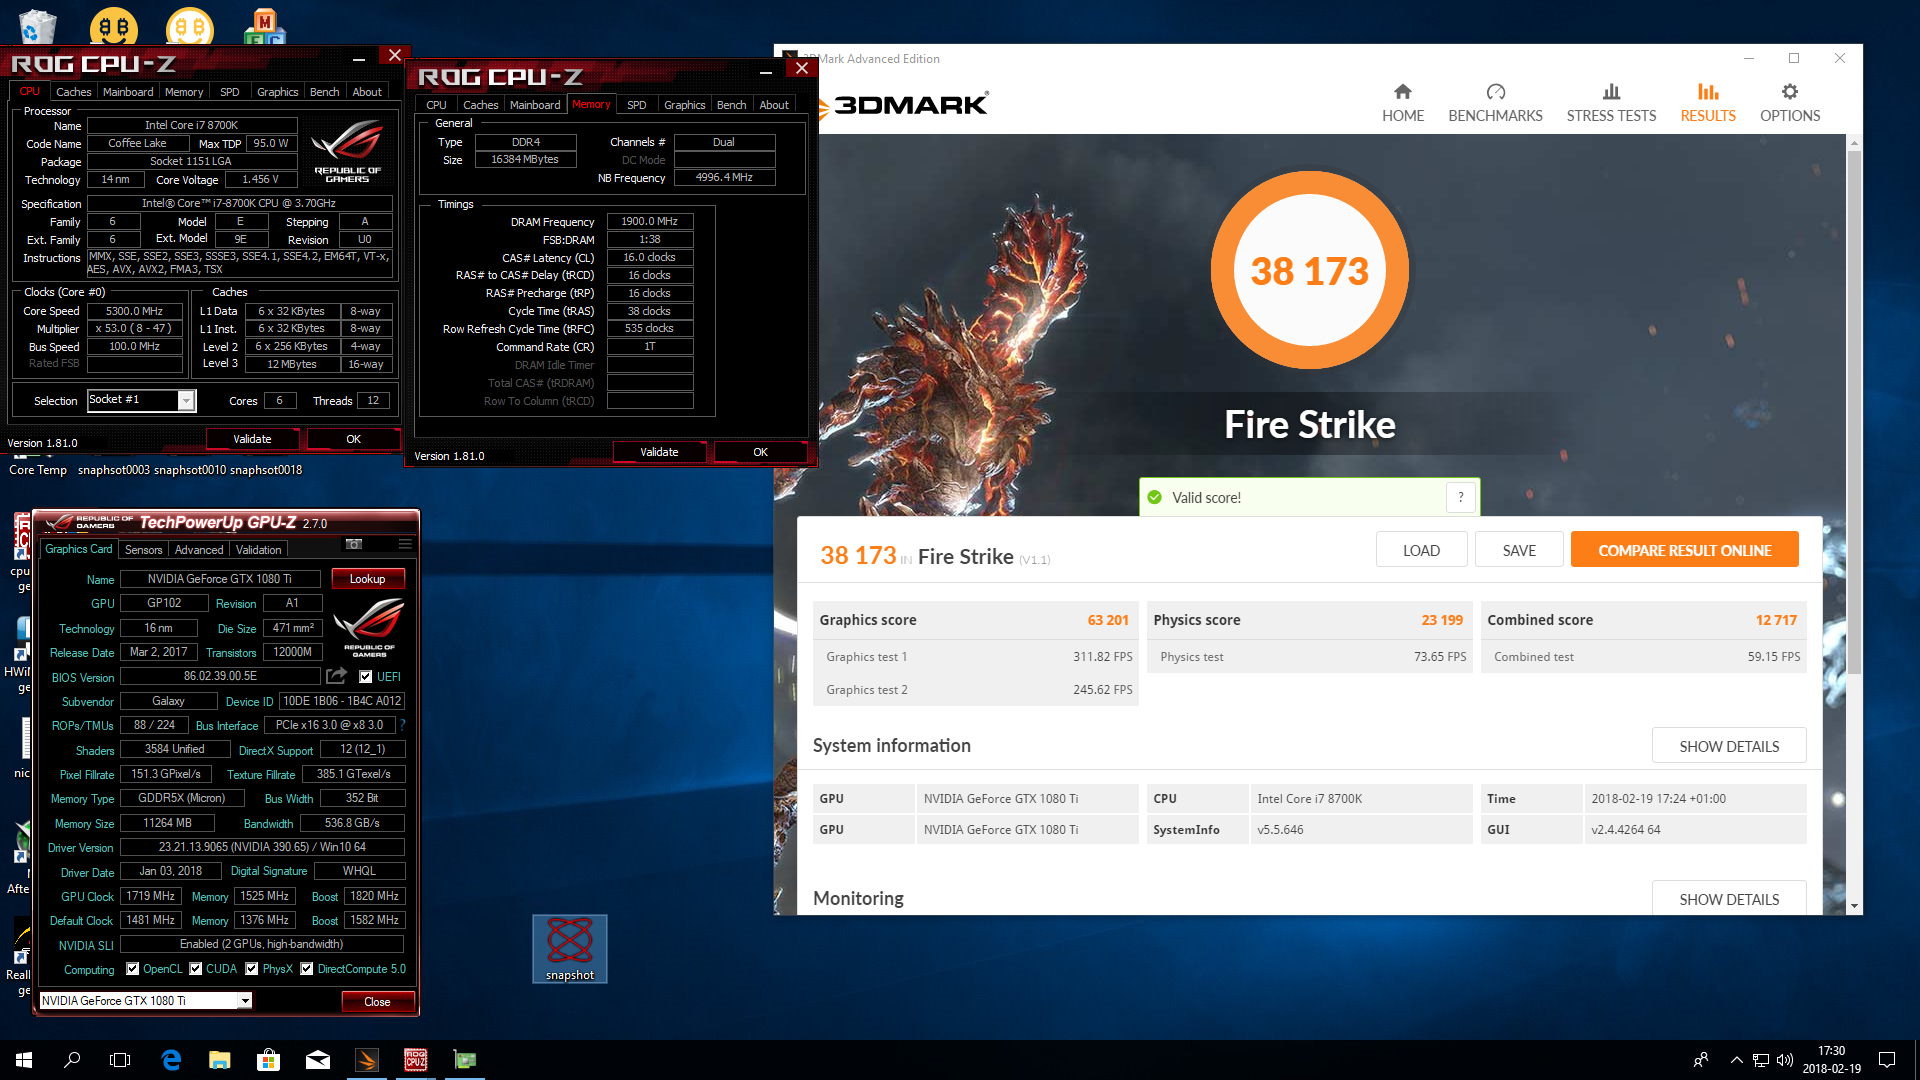Open GPU-Z hamburger menu icon
Viewport: 1920px width, 1080px height.
[405, 545]
